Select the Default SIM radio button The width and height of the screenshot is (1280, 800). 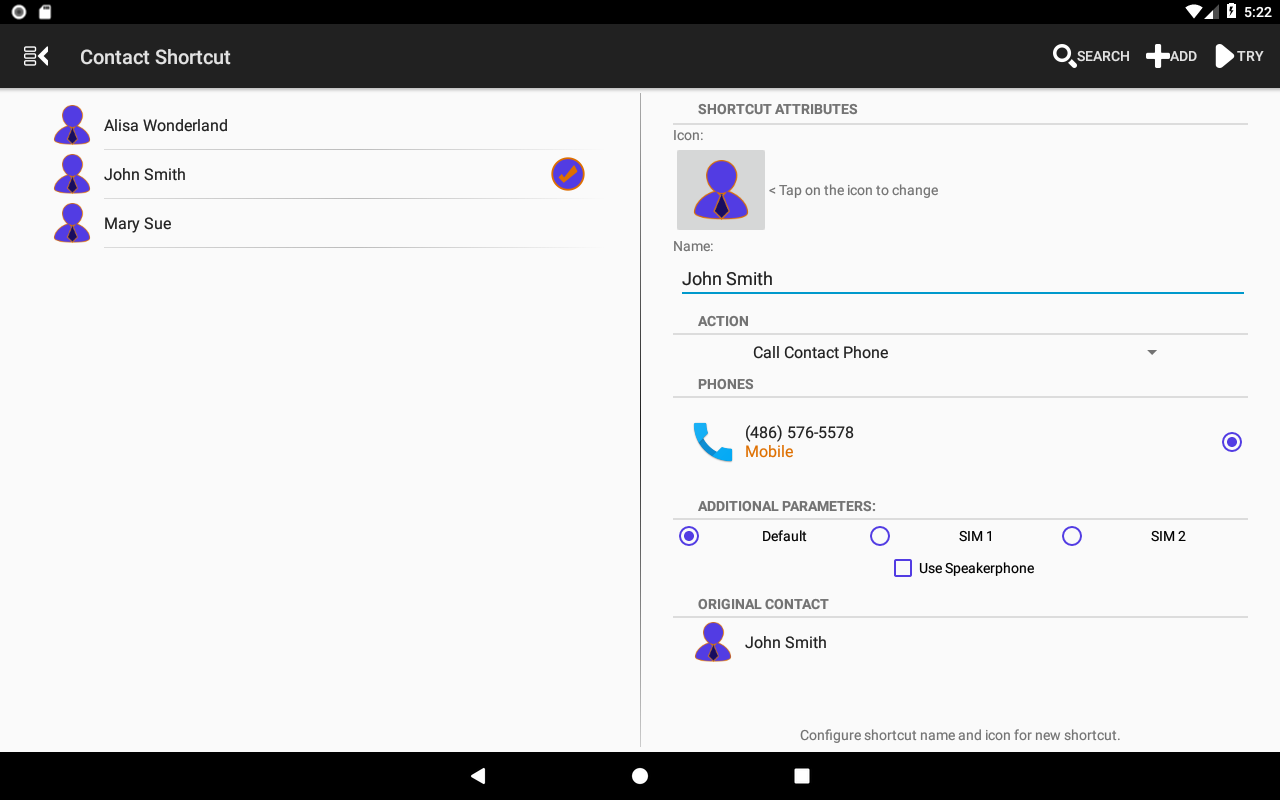pos(689,536)
